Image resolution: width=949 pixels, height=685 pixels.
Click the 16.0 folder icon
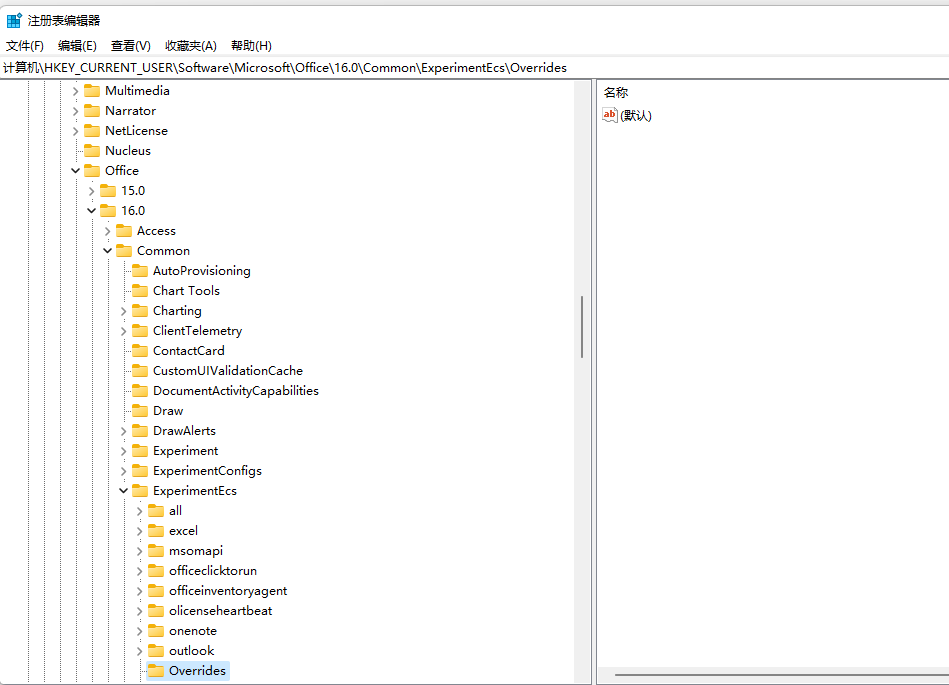(x=108, y=211)
